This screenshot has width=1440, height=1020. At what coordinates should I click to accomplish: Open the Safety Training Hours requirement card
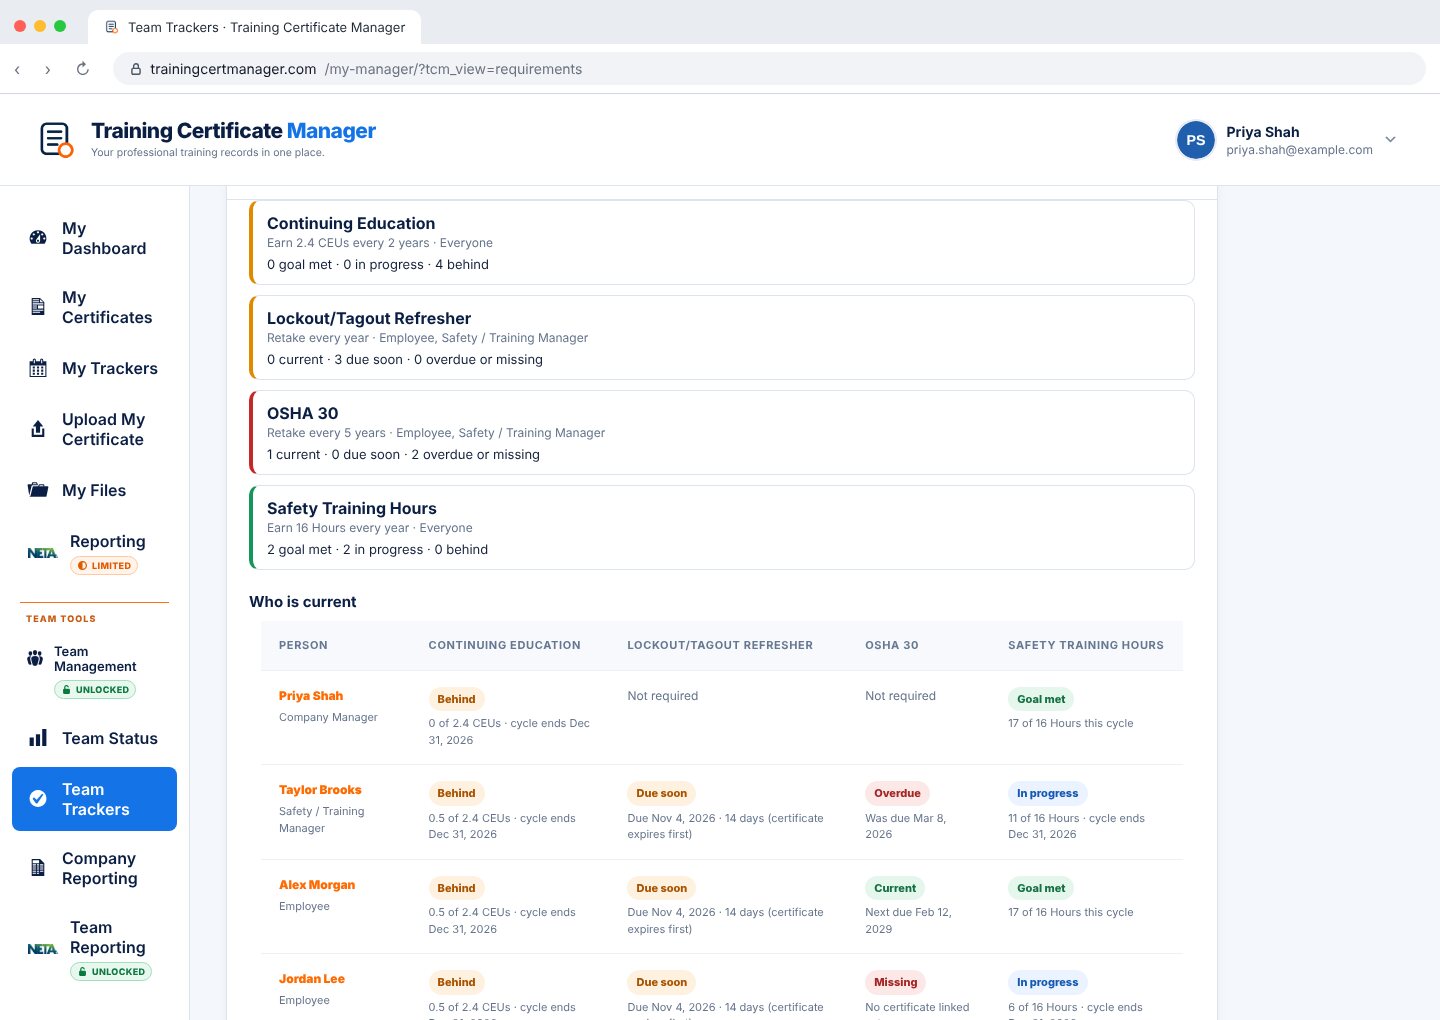click(x=721, y=528)
